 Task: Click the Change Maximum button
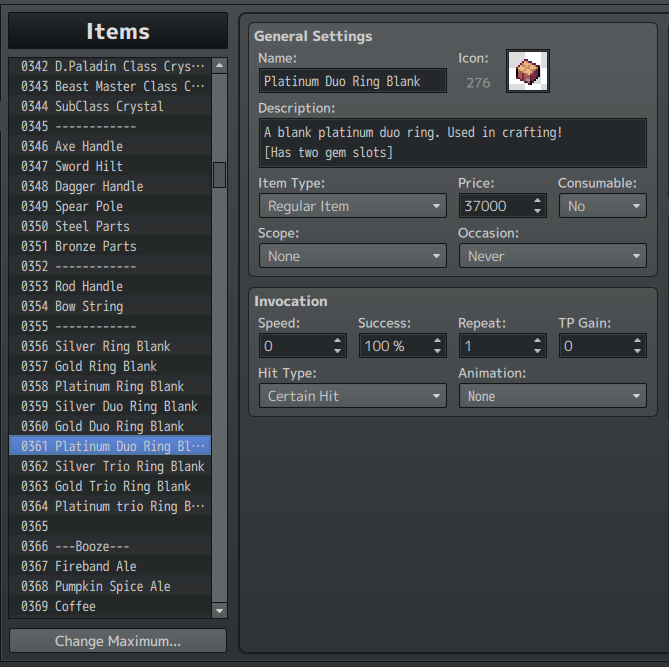[x=118, y=641]
